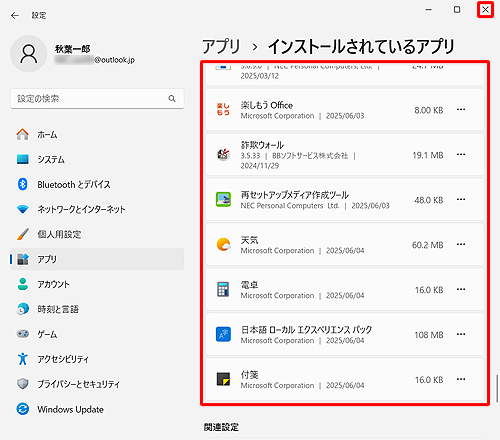Open 個人用設定 settings
The image size is (500, 440).
pos(97,234)
